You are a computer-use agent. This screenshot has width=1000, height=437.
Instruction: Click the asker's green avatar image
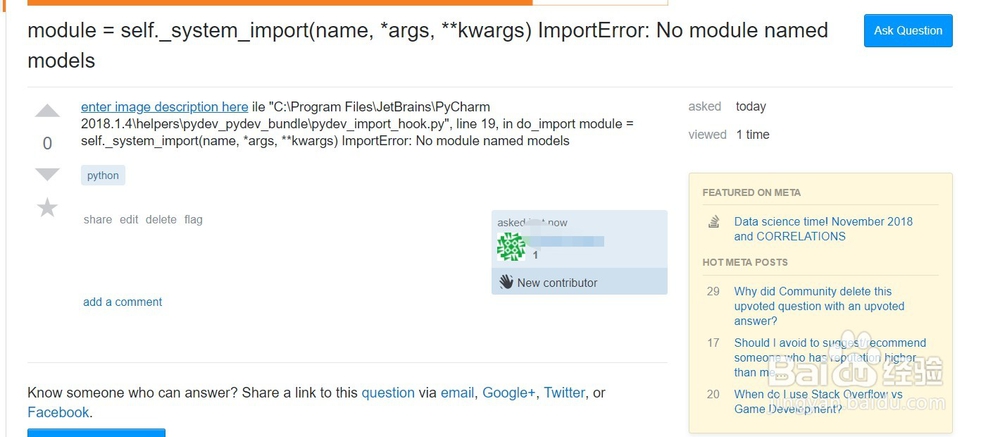(511, 247)
